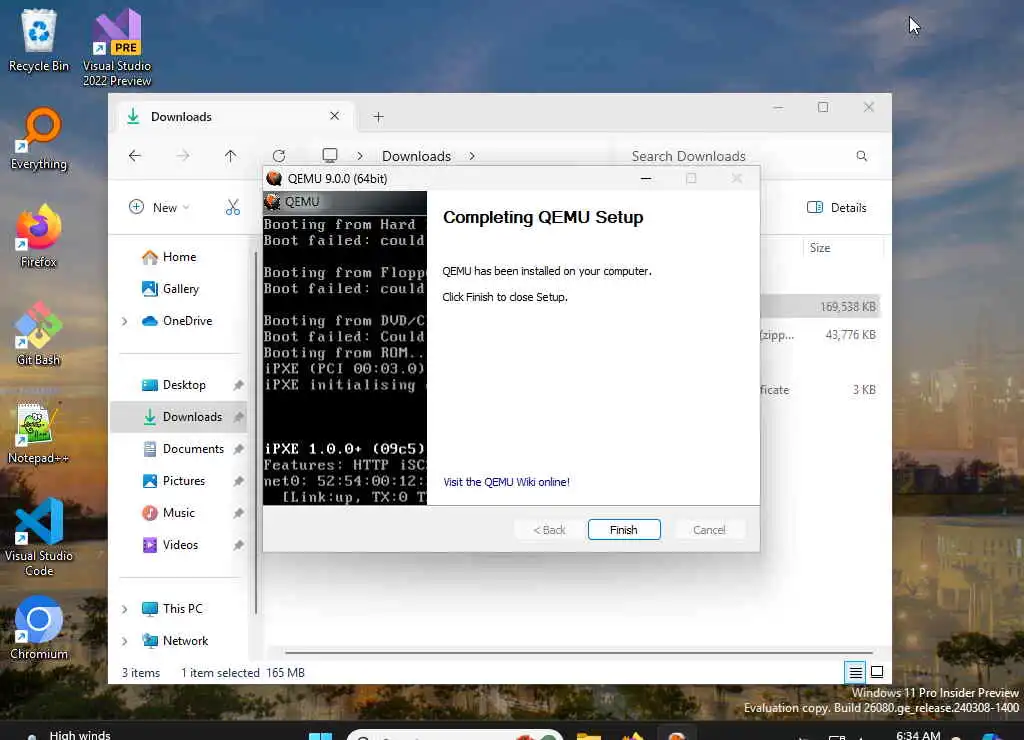Open the New item dropdown
This screenshot has height=740, width=1024.
(159, 208)
